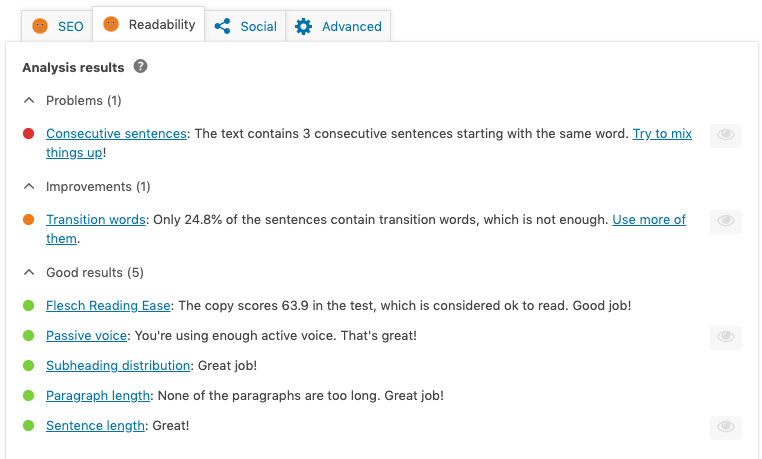The image size is (762, 459).
Task: Collapse the Good results section
Action: [29, 273]
